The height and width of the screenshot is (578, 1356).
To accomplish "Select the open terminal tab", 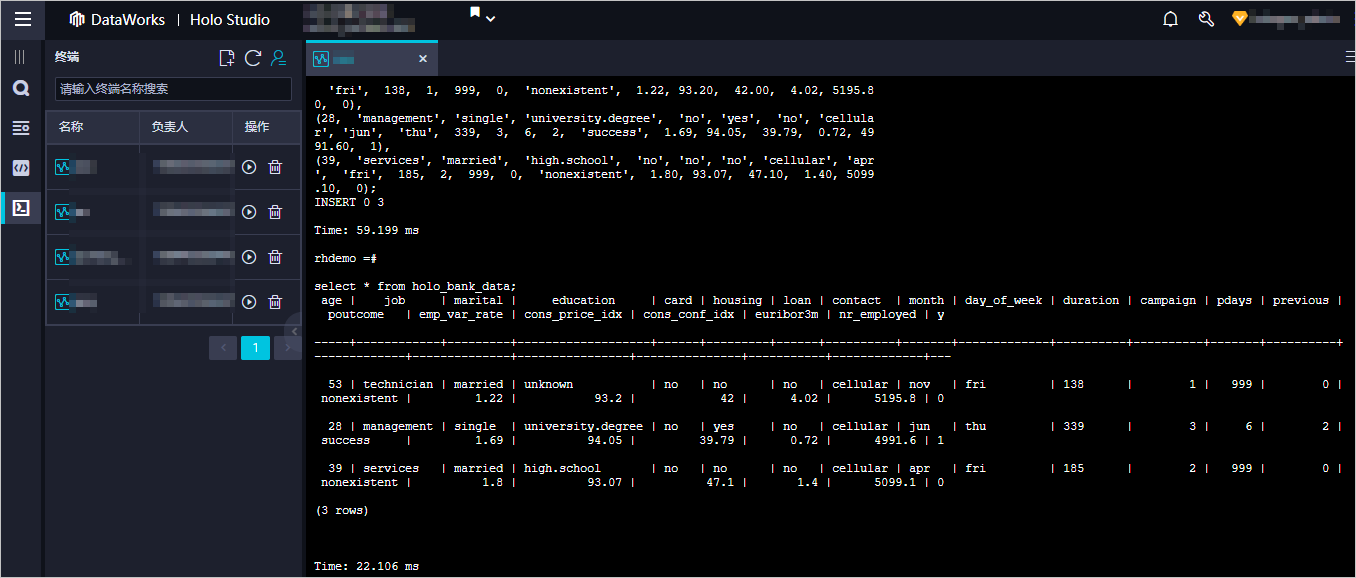I will [x=371, y=59].
